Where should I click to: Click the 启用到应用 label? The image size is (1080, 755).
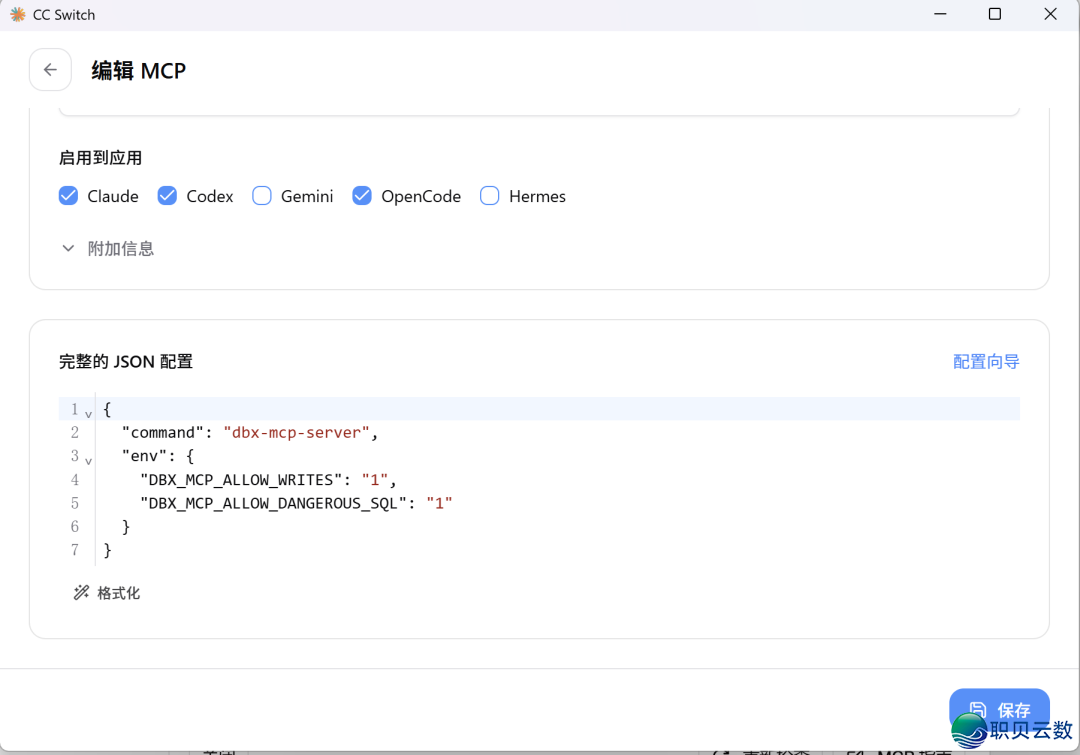point(101,158)
